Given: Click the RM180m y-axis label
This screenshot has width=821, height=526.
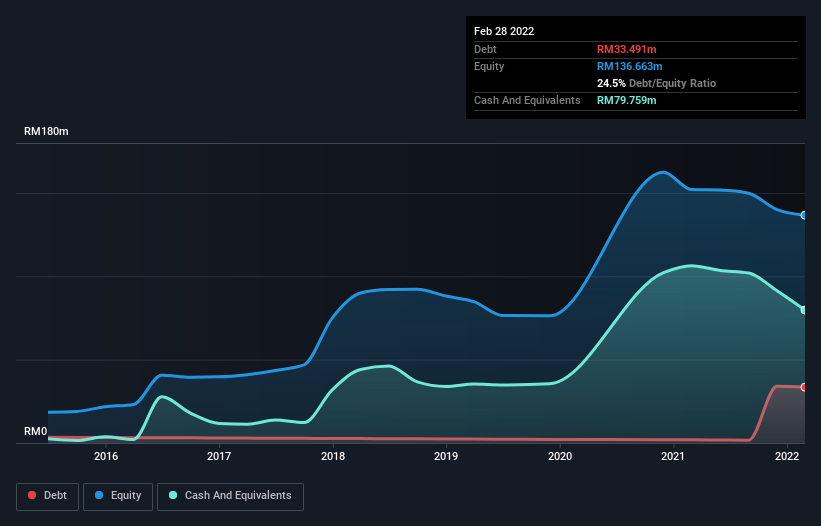Looking at the screenshot, I should [x=46, y=131].
